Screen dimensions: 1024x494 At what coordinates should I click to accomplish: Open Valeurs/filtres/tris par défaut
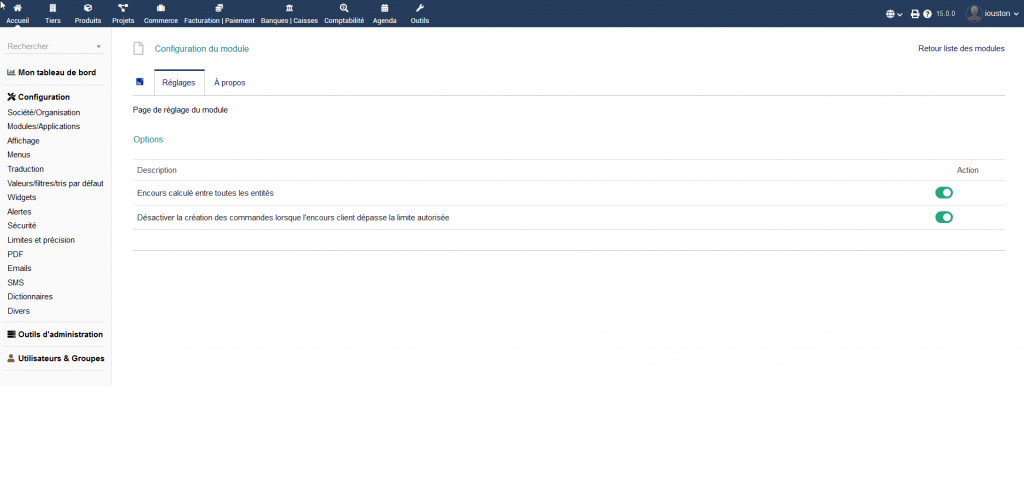click(56, 183)
